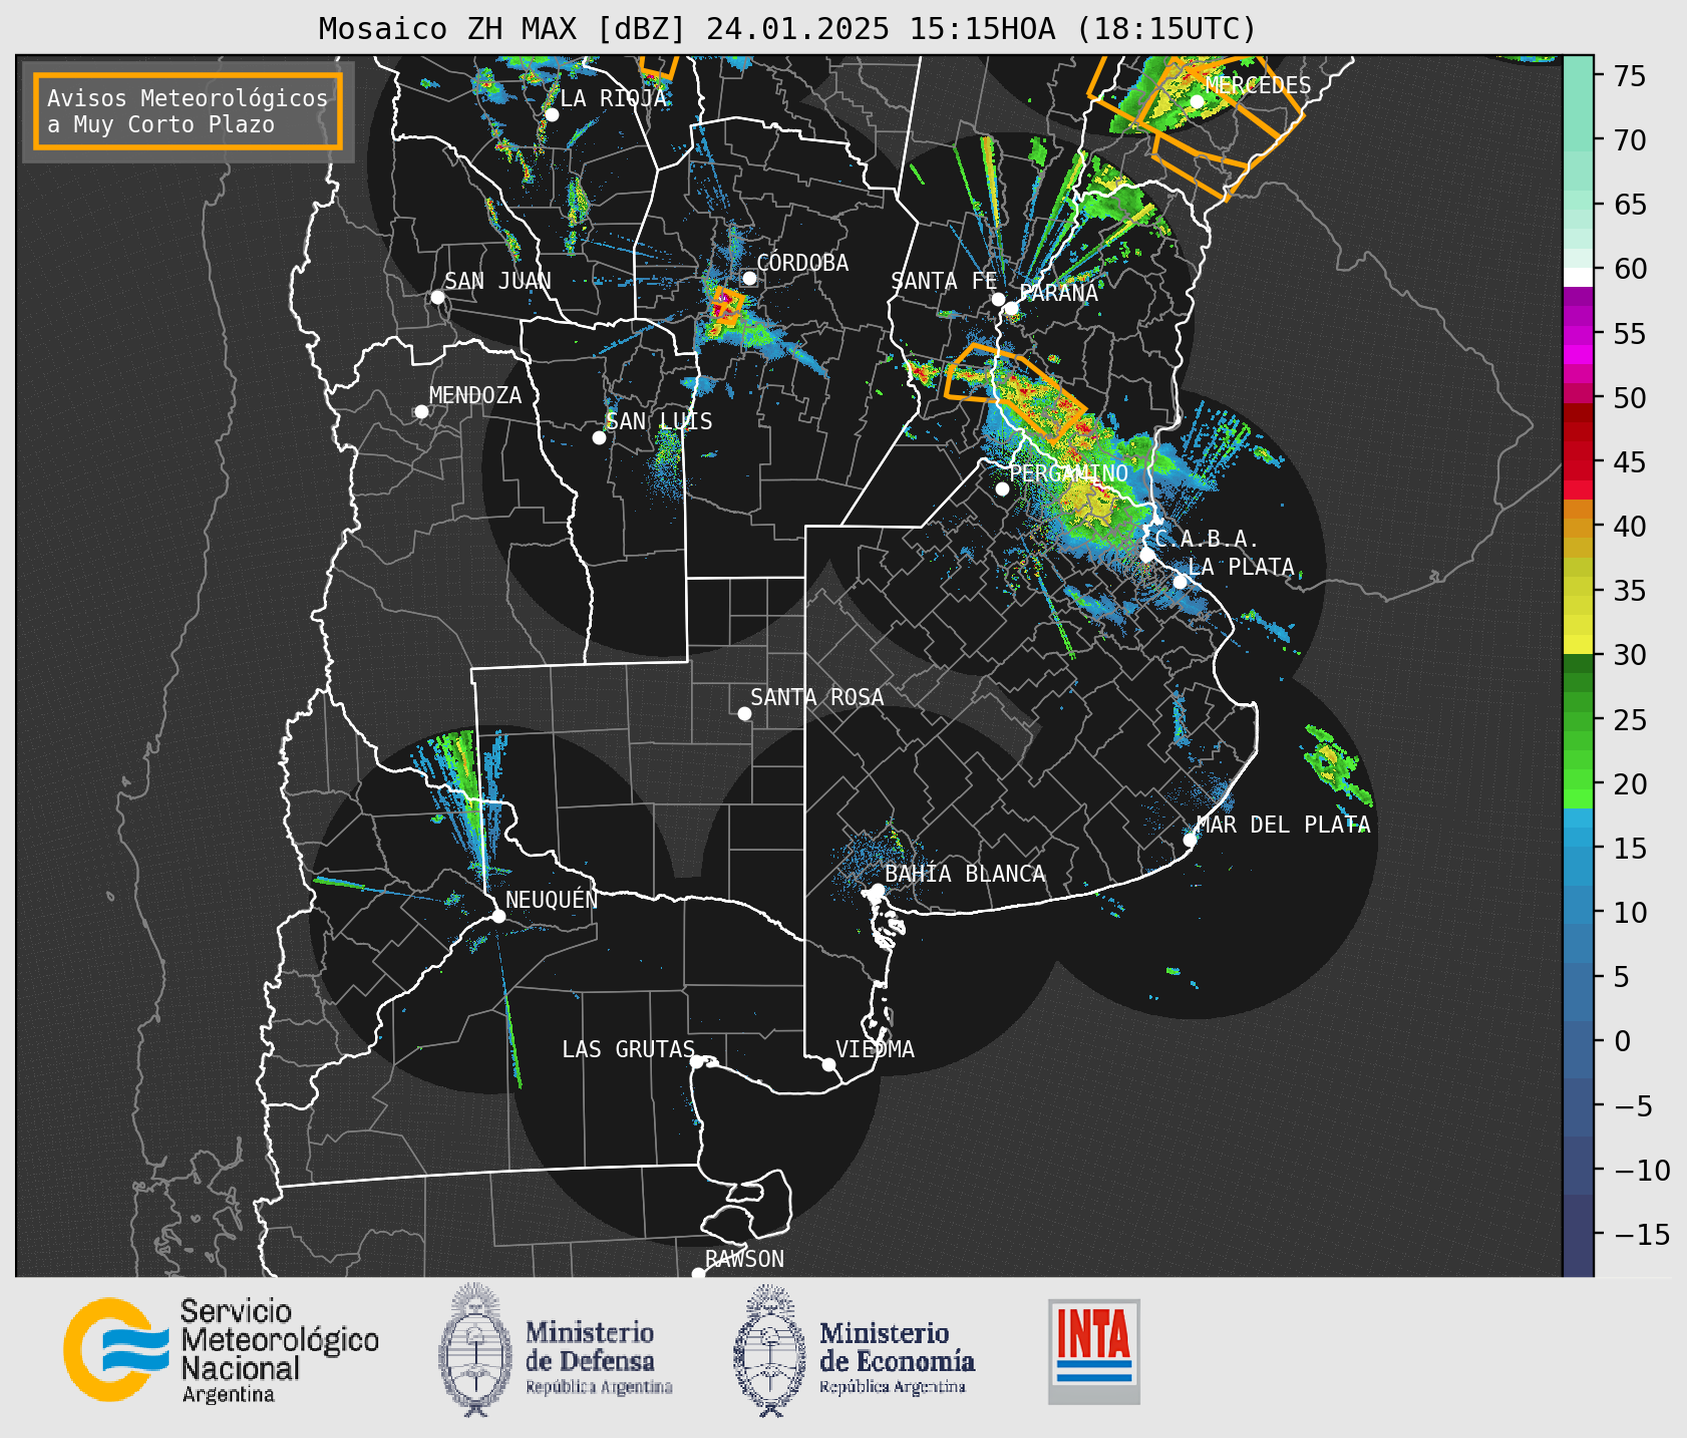Click the 45 dBZ red colorbar segment
This screenshot has height=1438, width=1687.
(x=1578, y=462)
